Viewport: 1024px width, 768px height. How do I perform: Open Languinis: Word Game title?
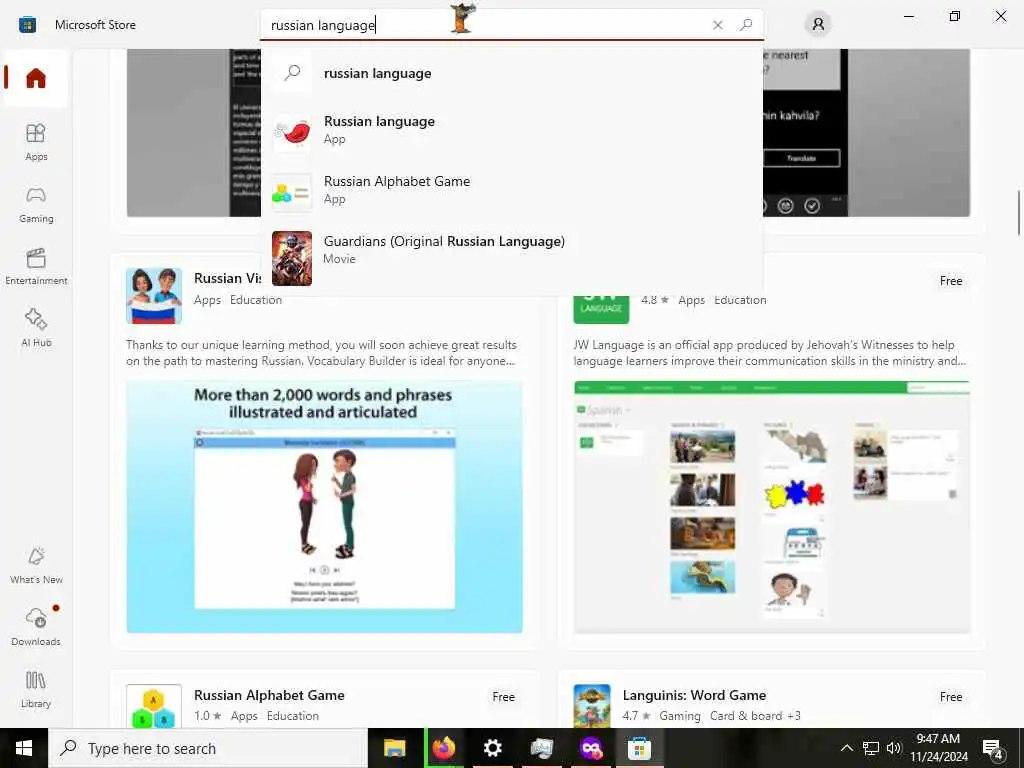(694, 696)
